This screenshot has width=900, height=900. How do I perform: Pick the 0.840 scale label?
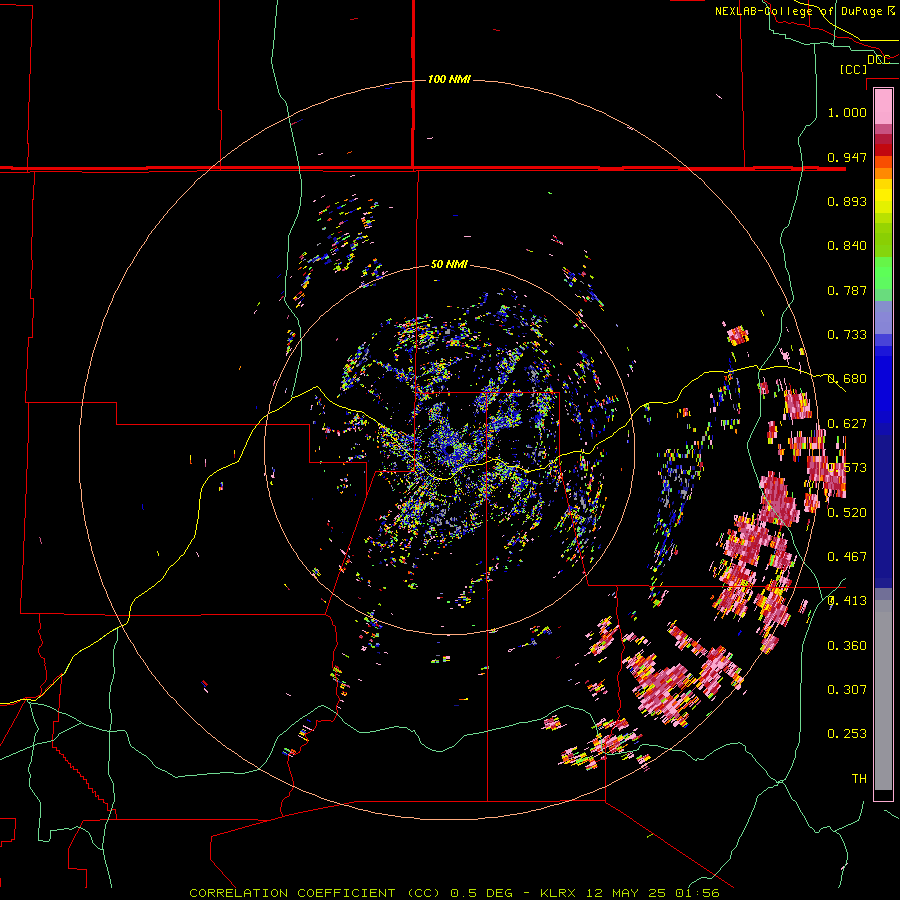click(847, 246)
